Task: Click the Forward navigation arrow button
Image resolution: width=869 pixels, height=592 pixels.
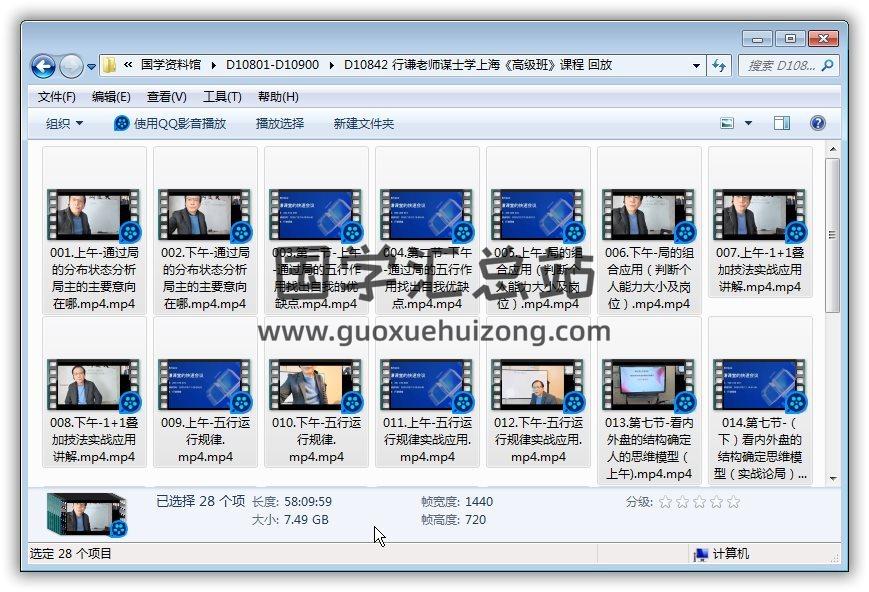Action: coord(71,66)
